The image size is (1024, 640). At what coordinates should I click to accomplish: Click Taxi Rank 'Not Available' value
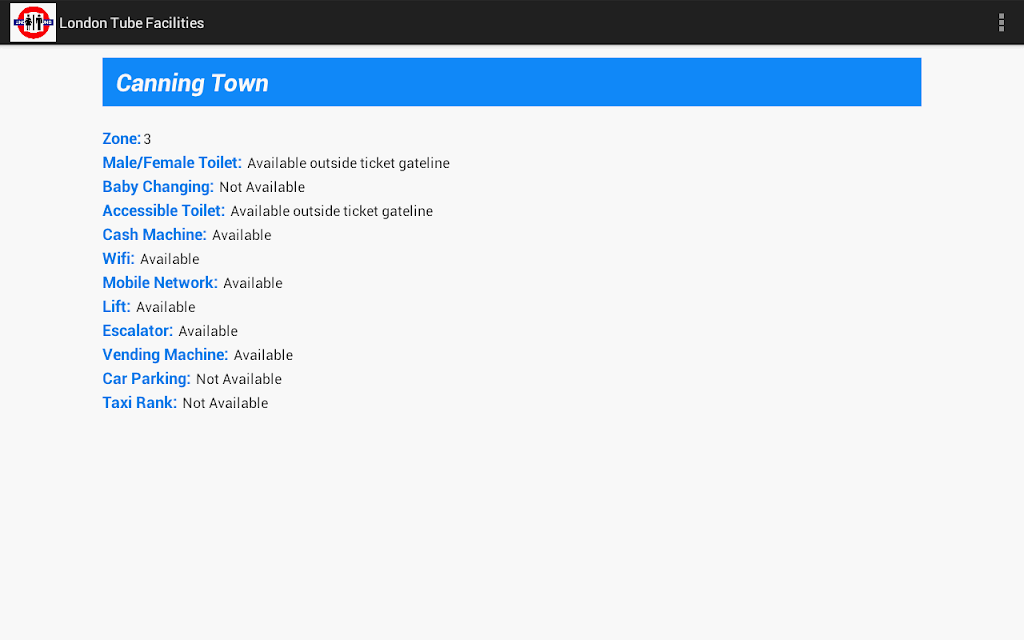pyautogui.click(x=225, y=403)
